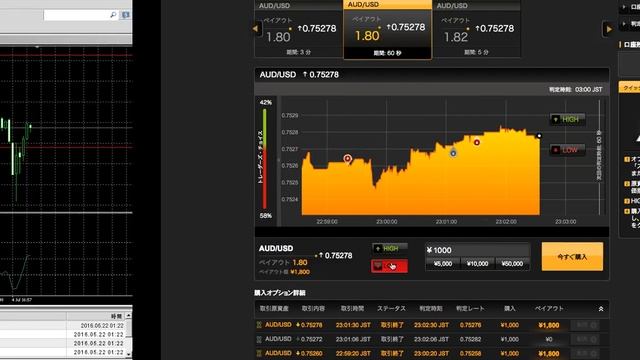
Task: Click the 取引原資産 column header
Action: point(274,309)
